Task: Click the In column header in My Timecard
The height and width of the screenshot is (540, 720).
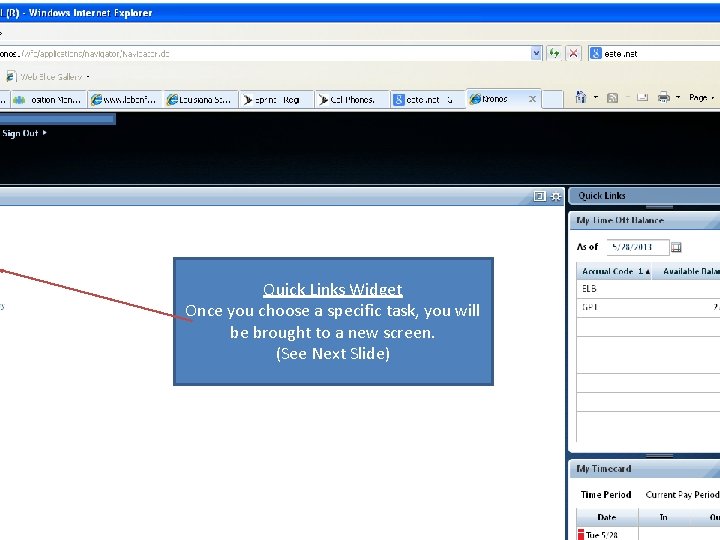Action: coord(664,517)
